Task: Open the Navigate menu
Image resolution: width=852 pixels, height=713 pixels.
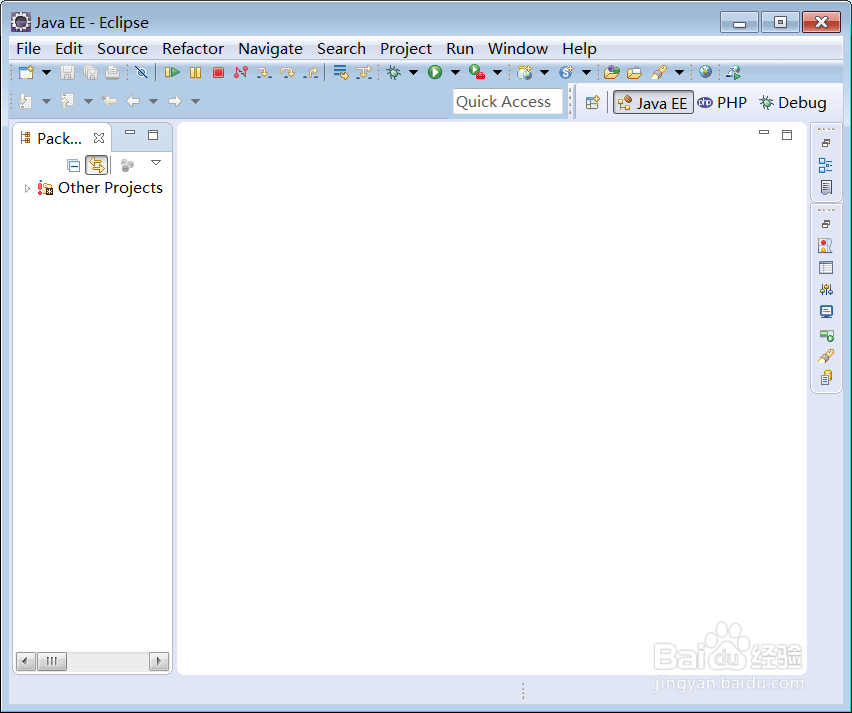Action: tap(270, 48)
